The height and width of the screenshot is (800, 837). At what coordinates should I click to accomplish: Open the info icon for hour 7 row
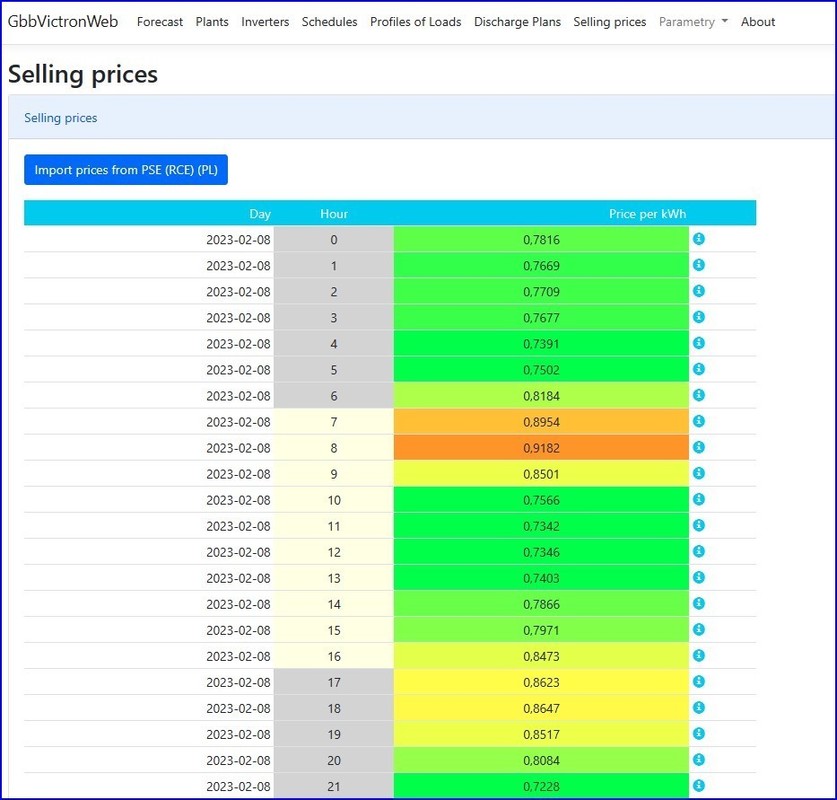pos(699,421)
